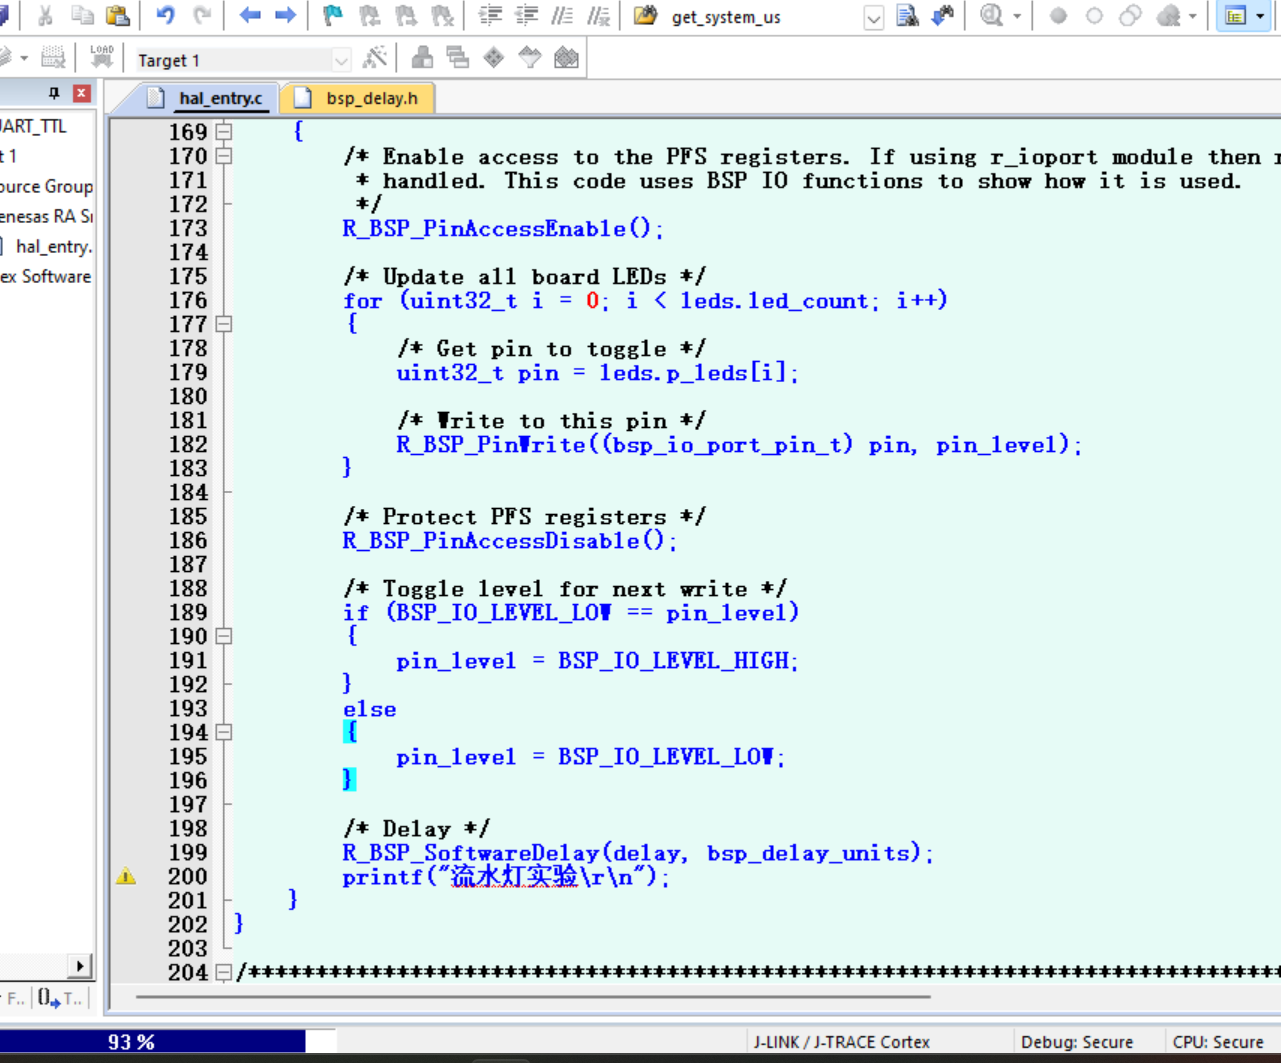Open Manage Run-Time Environment green diamond
Viewport: 1281px width, 1063px height.
494,58
